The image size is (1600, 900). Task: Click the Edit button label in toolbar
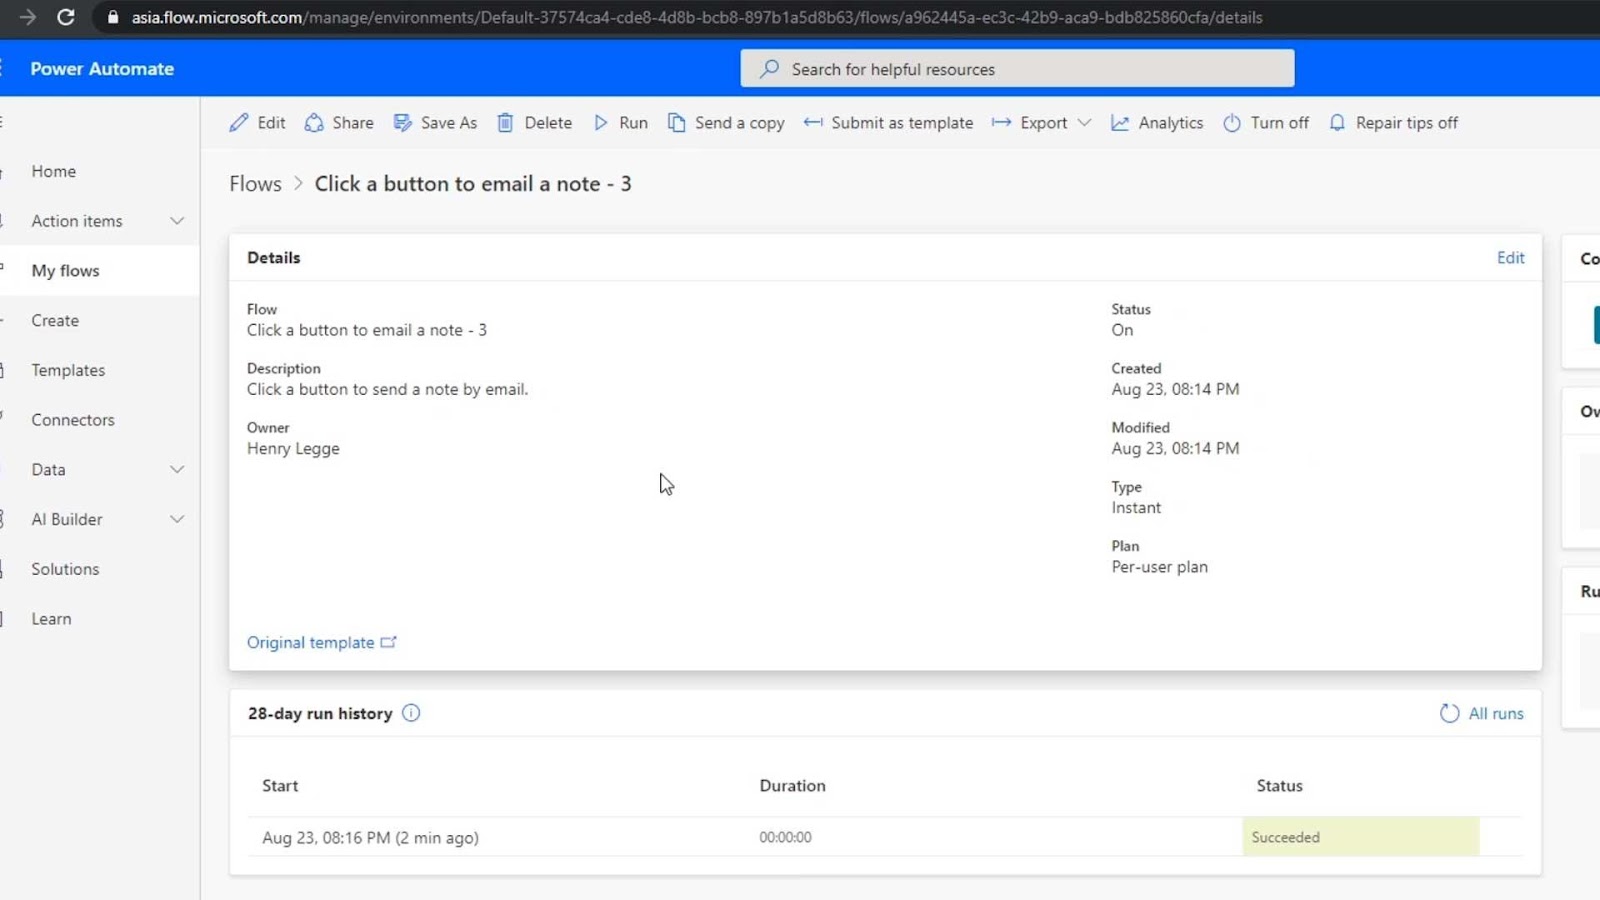point(271,123)
